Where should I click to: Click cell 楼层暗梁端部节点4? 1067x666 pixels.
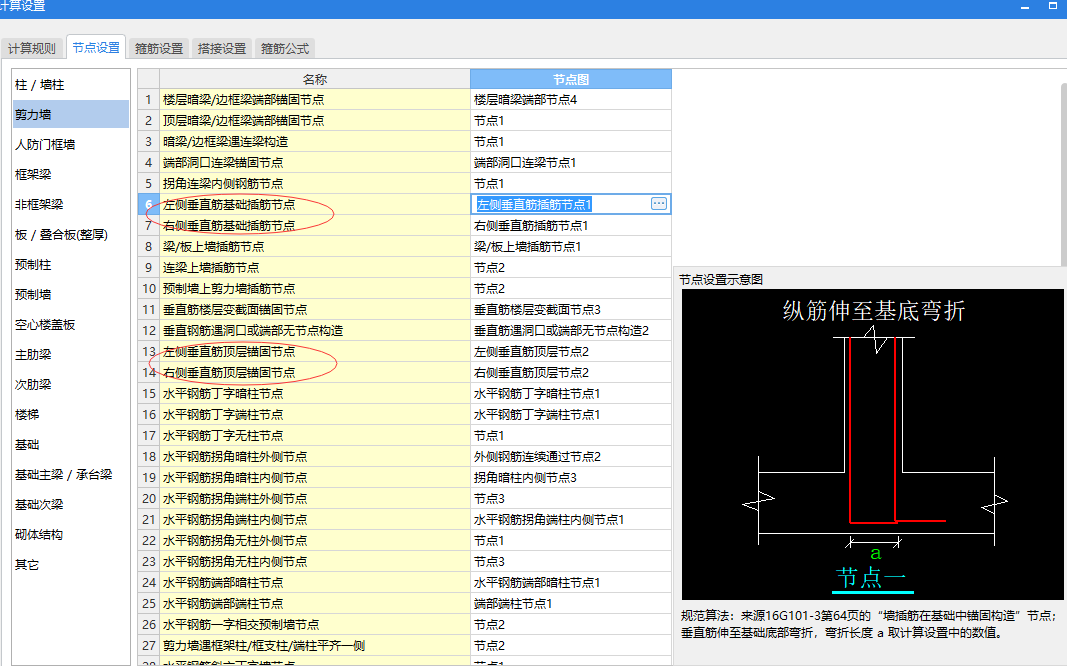pos(571,99)
